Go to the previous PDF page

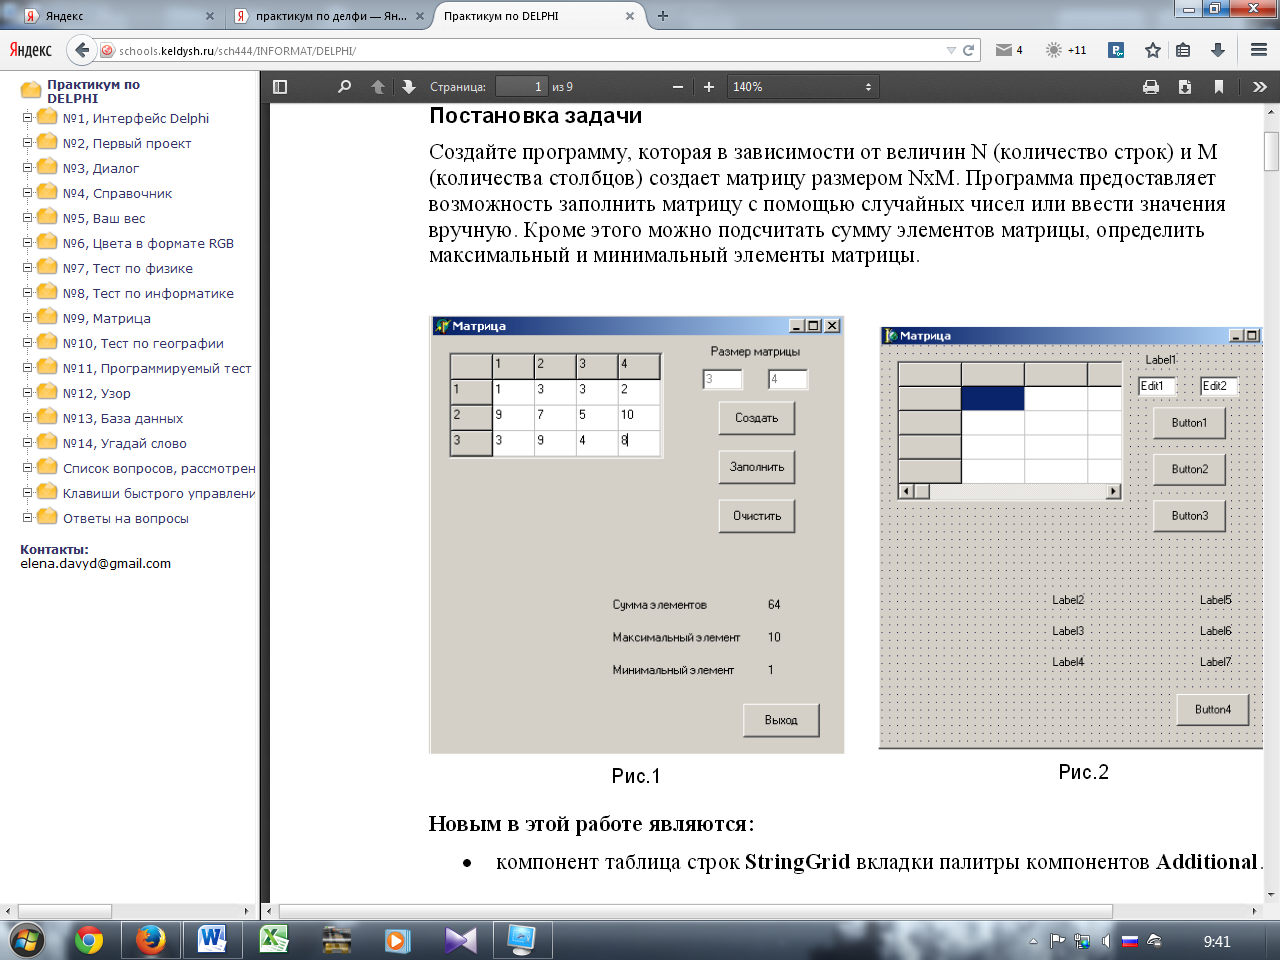[x=378, y=87]
